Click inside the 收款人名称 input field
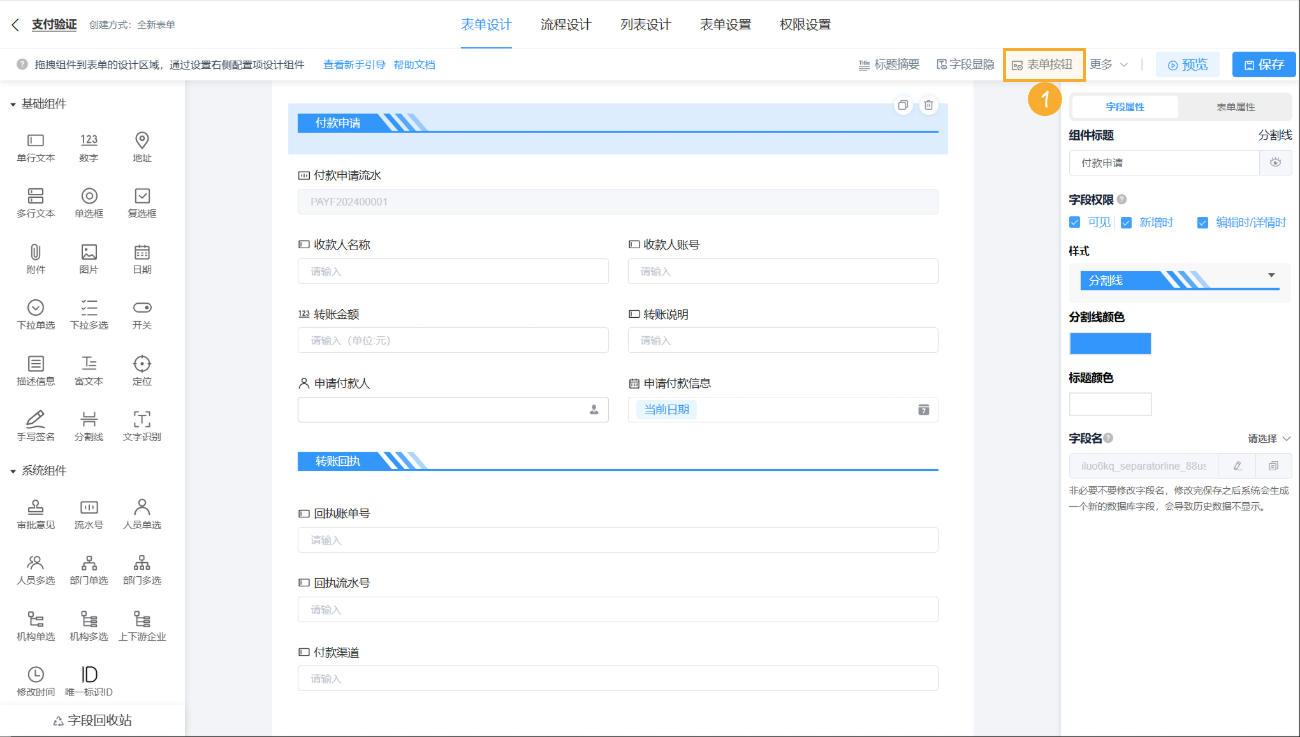 [452, 271]
